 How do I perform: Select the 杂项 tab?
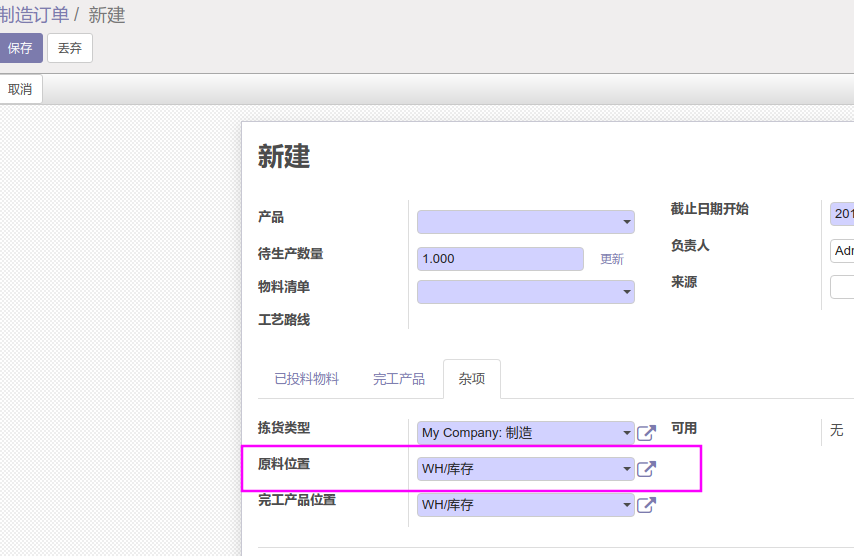click(472, 379)
